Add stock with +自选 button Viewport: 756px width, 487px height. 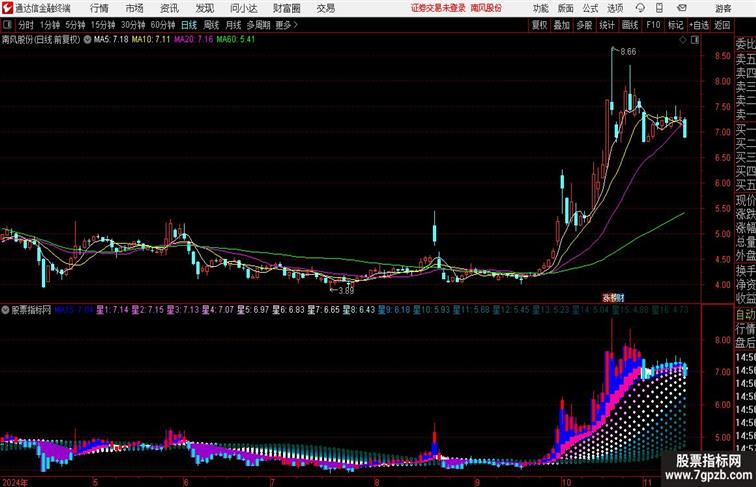[x=699, y=25]
